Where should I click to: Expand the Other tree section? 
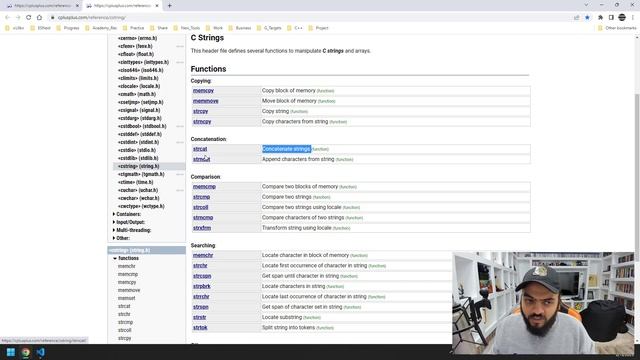click(x=121, y=238)
